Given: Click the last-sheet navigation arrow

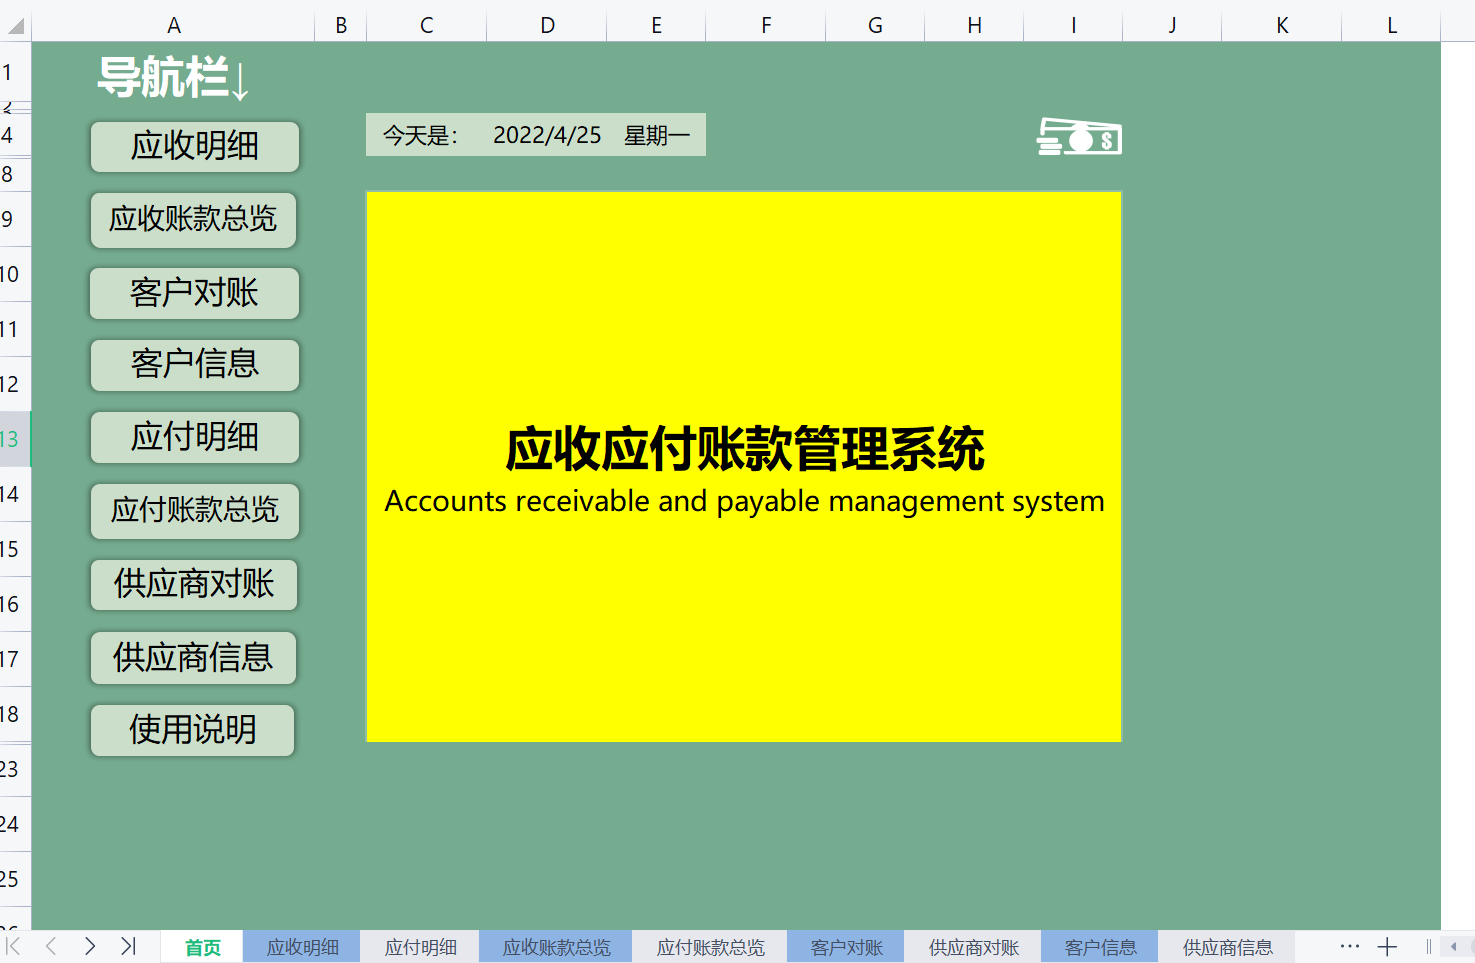Looking at the screenshot, I should pos(128,946).
